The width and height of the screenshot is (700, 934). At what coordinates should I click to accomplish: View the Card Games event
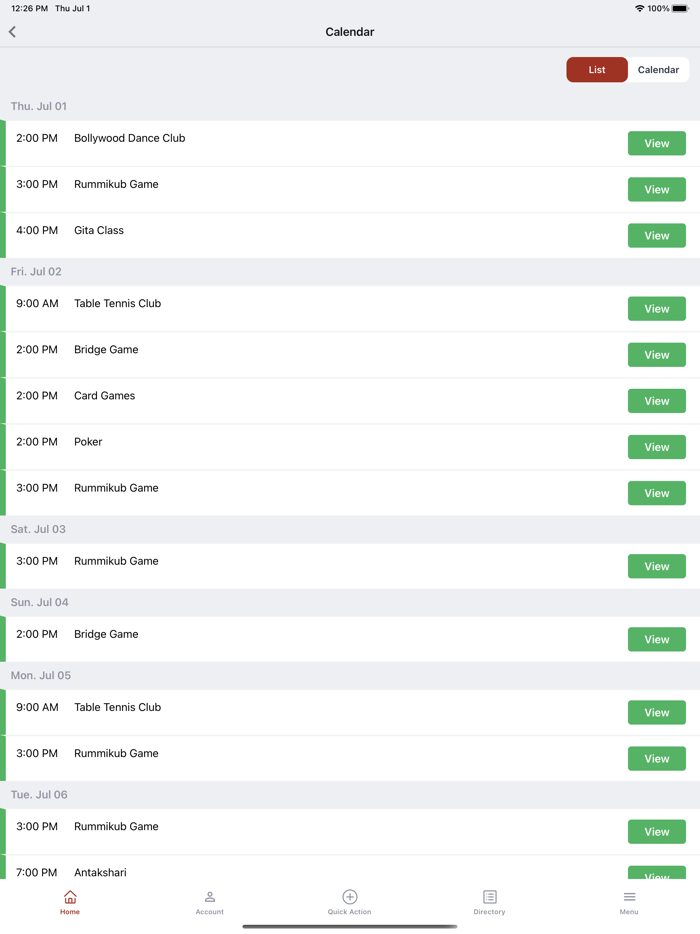[656, 401]
